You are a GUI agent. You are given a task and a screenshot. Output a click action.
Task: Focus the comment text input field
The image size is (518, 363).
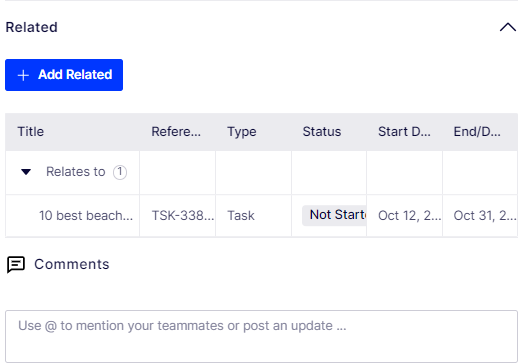pyautogui.click(x=261, y=337)
